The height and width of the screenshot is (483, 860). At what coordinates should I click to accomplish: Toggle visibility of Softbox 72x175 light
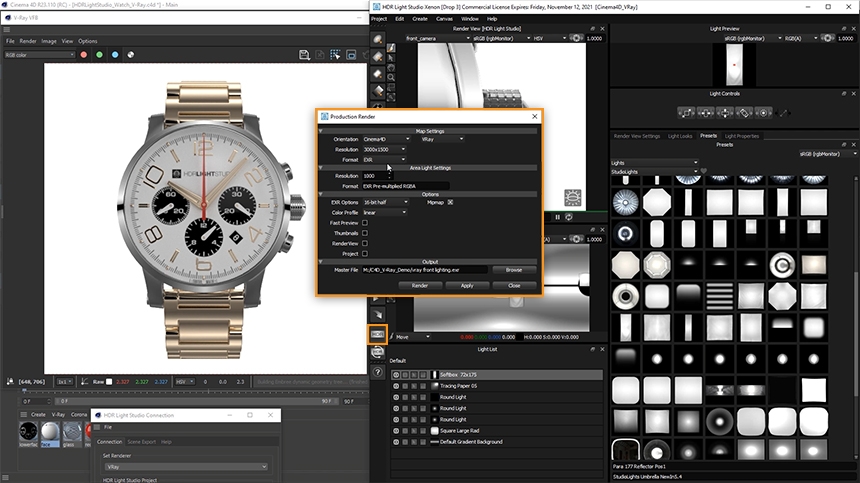click(x=396, y=375)
